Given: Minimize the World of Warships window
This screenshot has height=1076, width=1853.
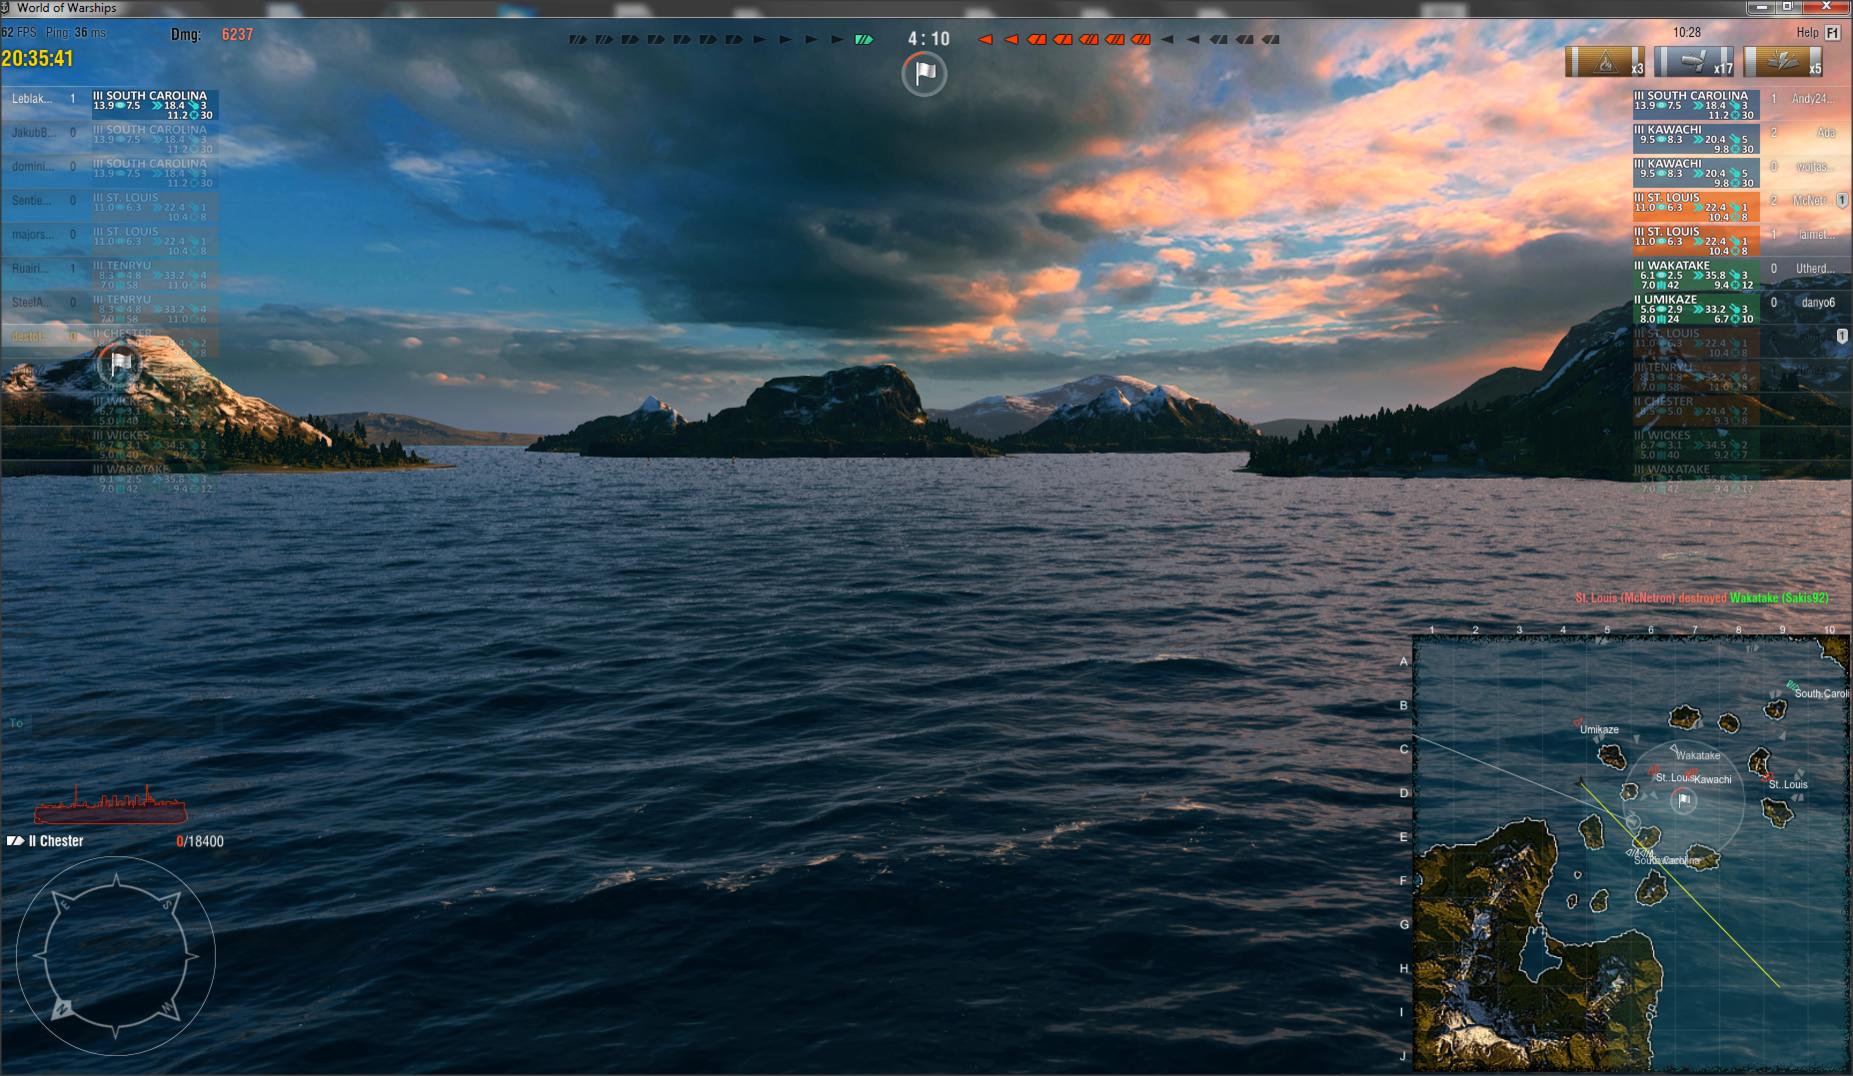Looking at the screenshot, I should coord(1762,7).
